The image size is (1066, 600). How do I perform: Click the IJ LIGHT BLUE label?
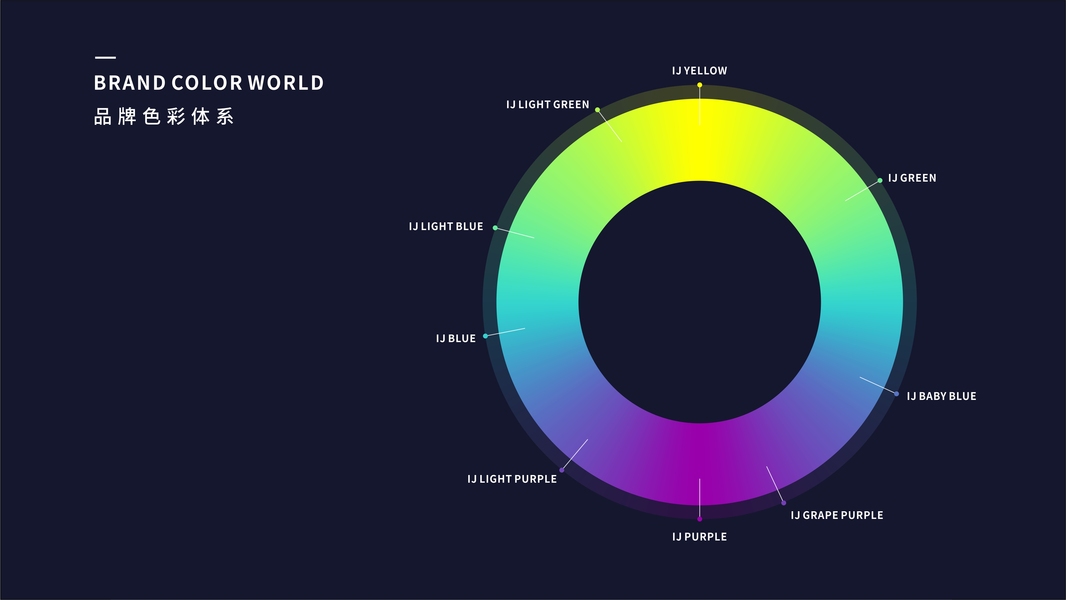446,226
